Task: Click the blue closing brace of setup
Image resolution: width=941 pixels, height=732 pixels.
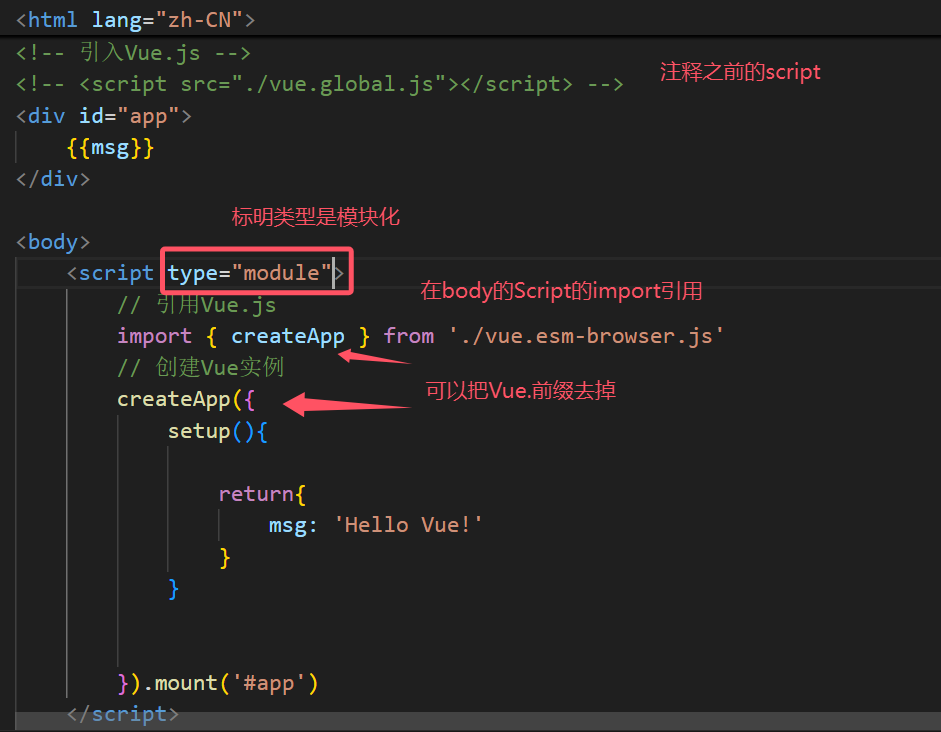Action: [174, 589]
